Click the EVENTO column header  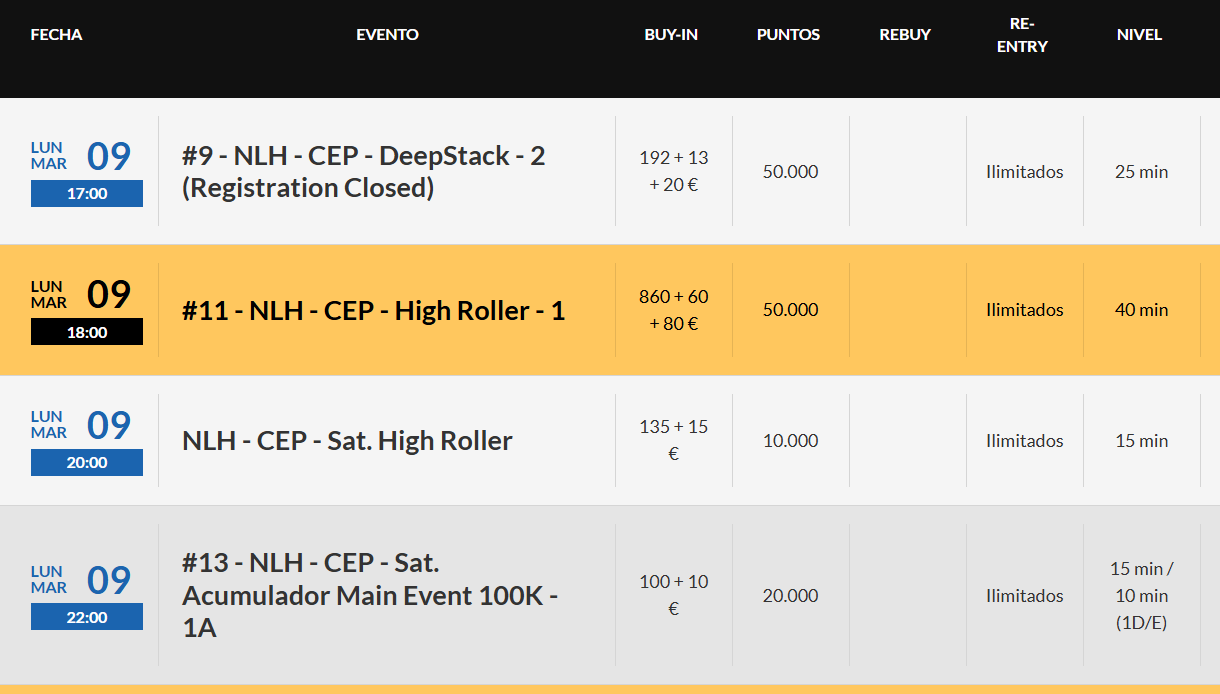[x=387, y=35]
